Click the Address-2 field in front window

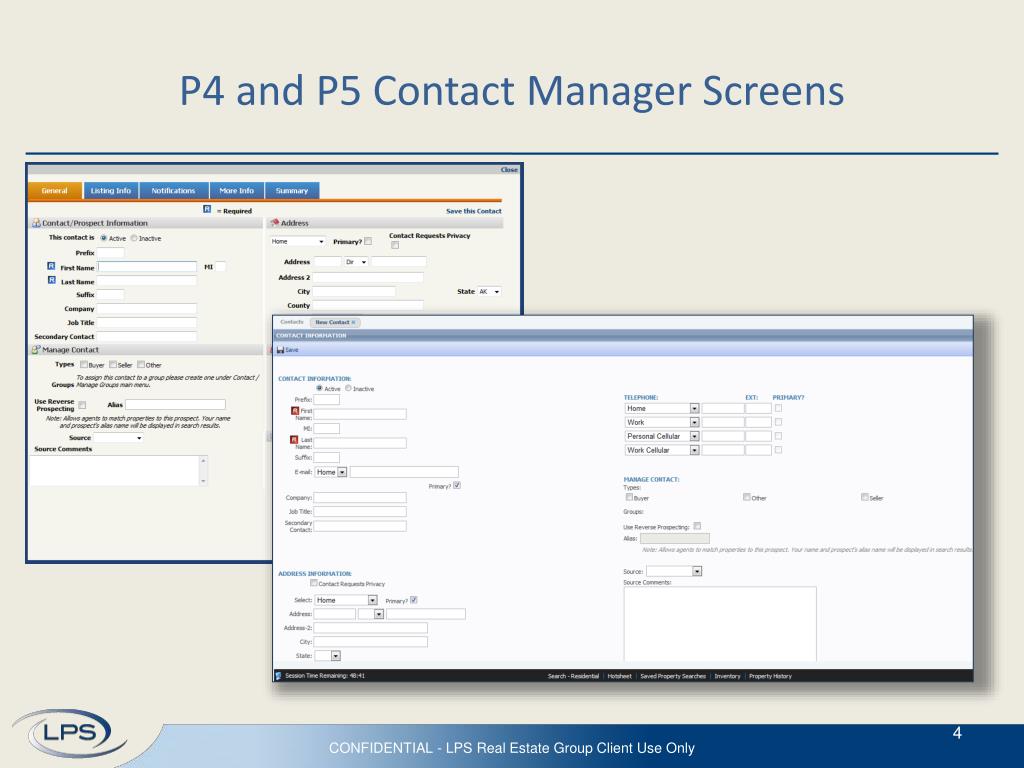[x=370, y=628]
